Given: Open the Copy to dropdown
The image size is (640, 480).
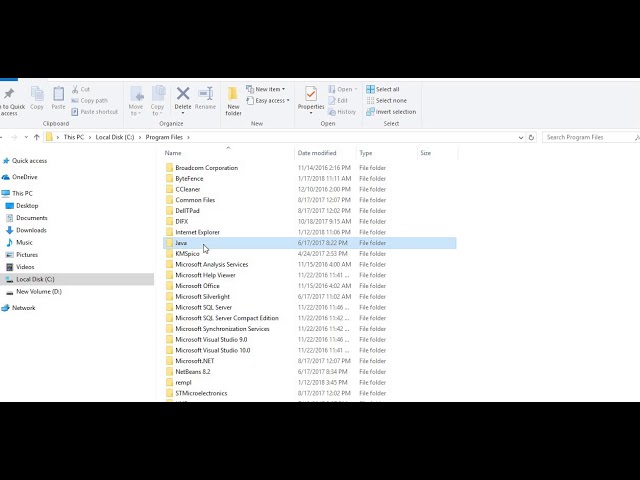Looking at the screenshot, I should 158,101.
